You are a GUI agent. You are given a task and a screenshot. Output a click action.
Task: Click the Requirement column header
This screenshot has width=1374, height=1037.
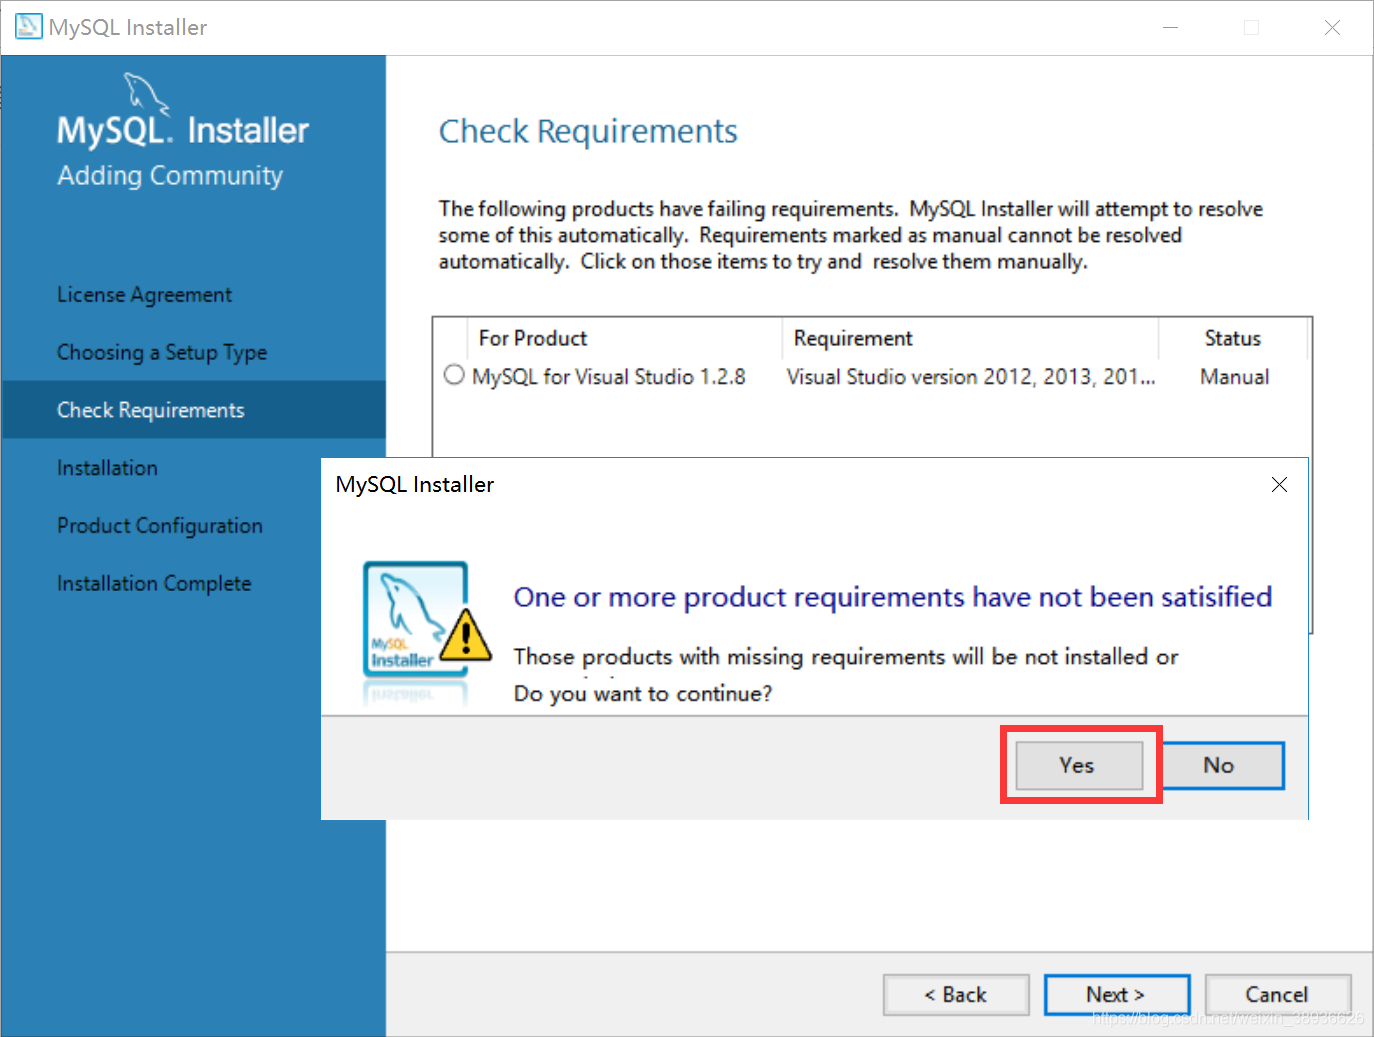[970, 338]
